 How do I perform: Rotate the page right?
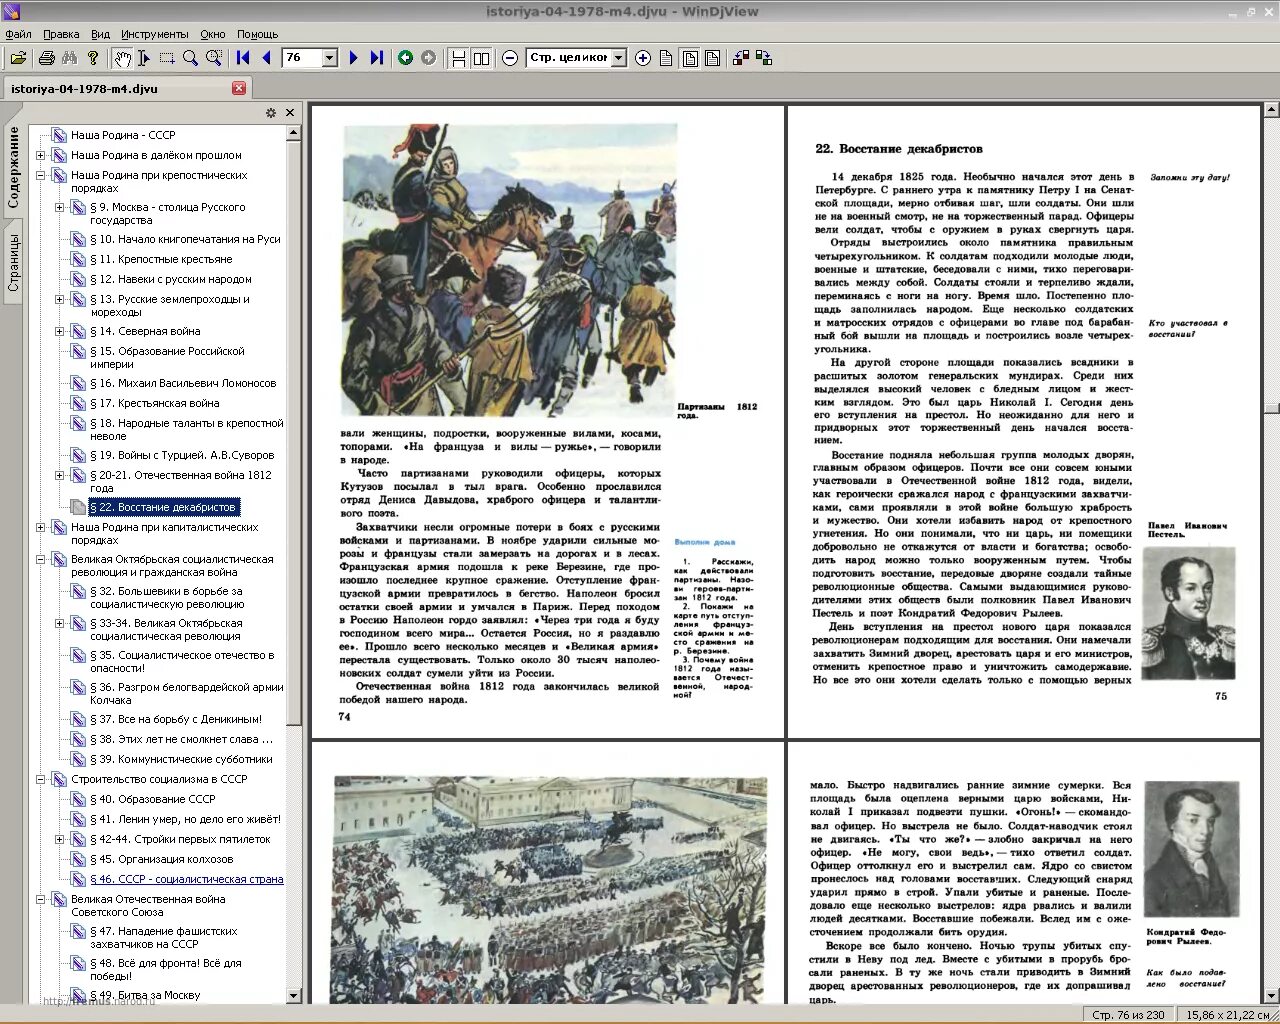(764, 58)
